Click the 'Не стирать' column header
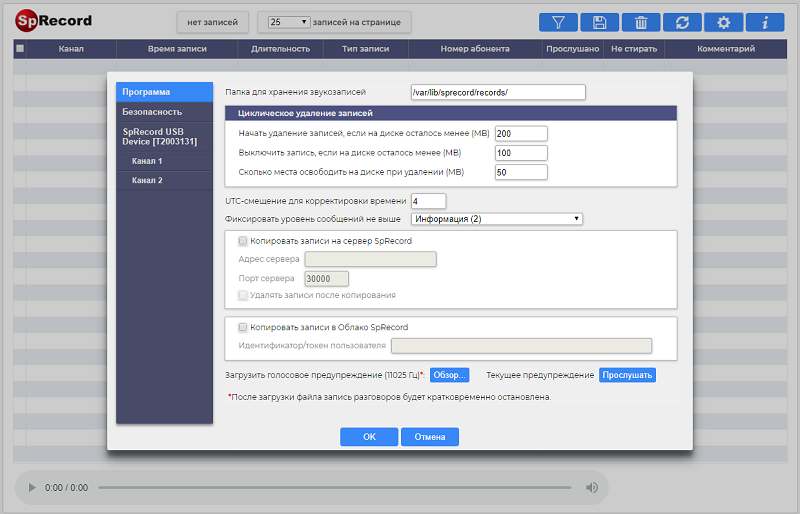 click(x=634, y=49)
